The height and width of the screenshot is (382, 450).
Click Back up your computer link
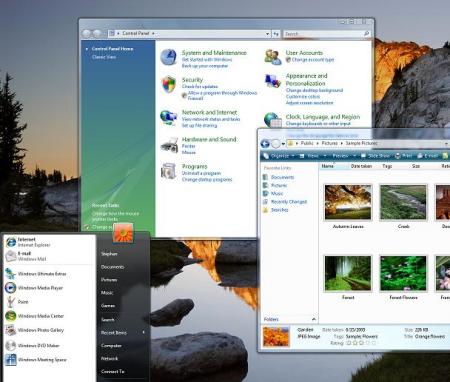[205, 66]
